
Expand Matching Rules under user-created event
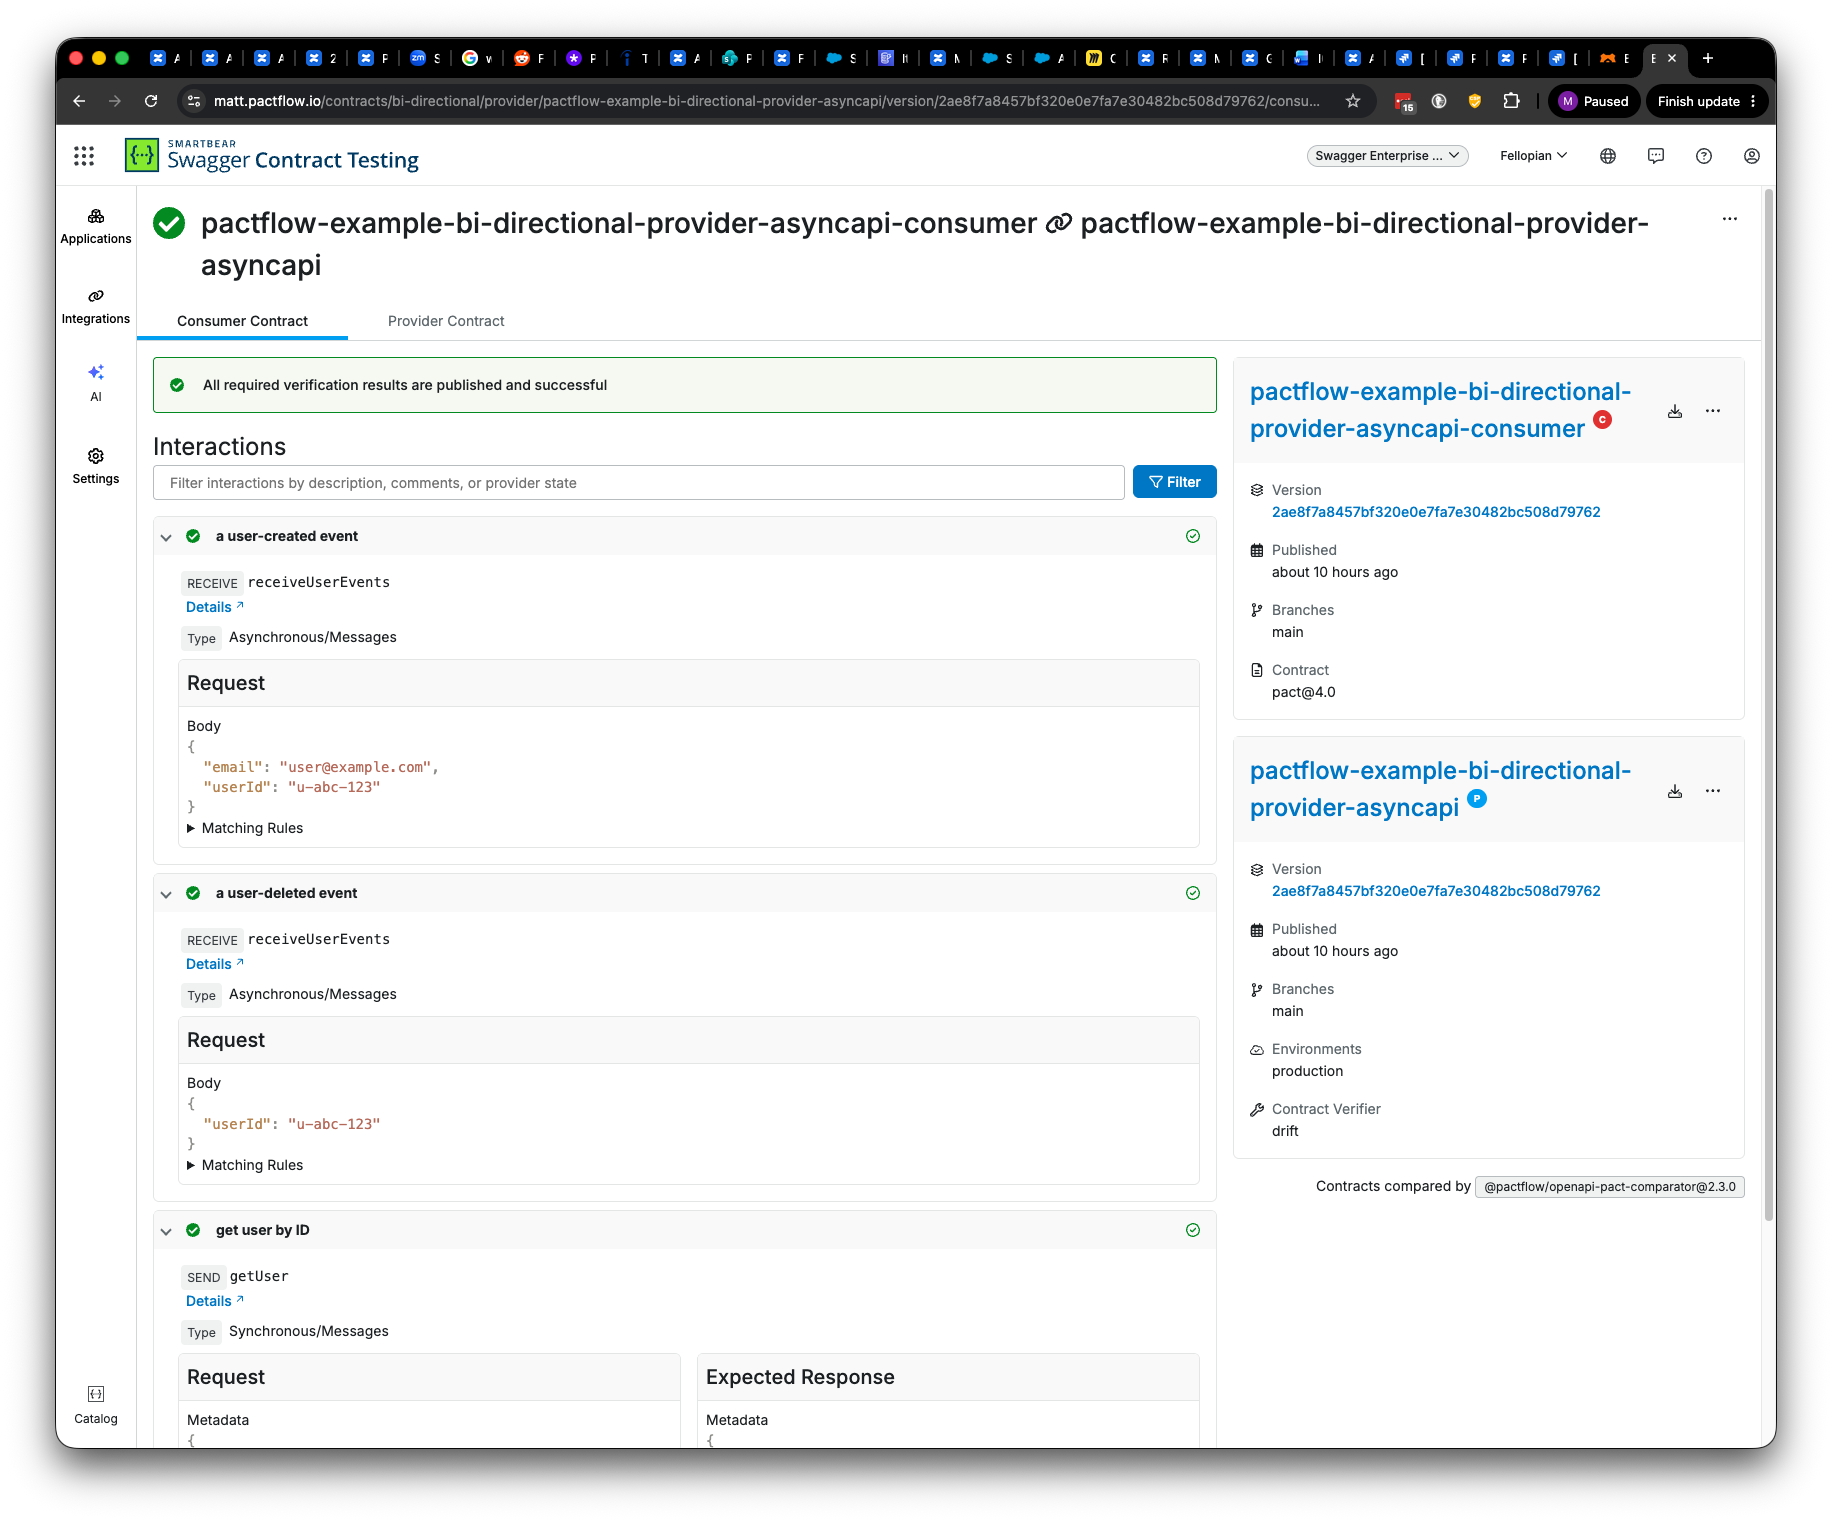(245, 828)
